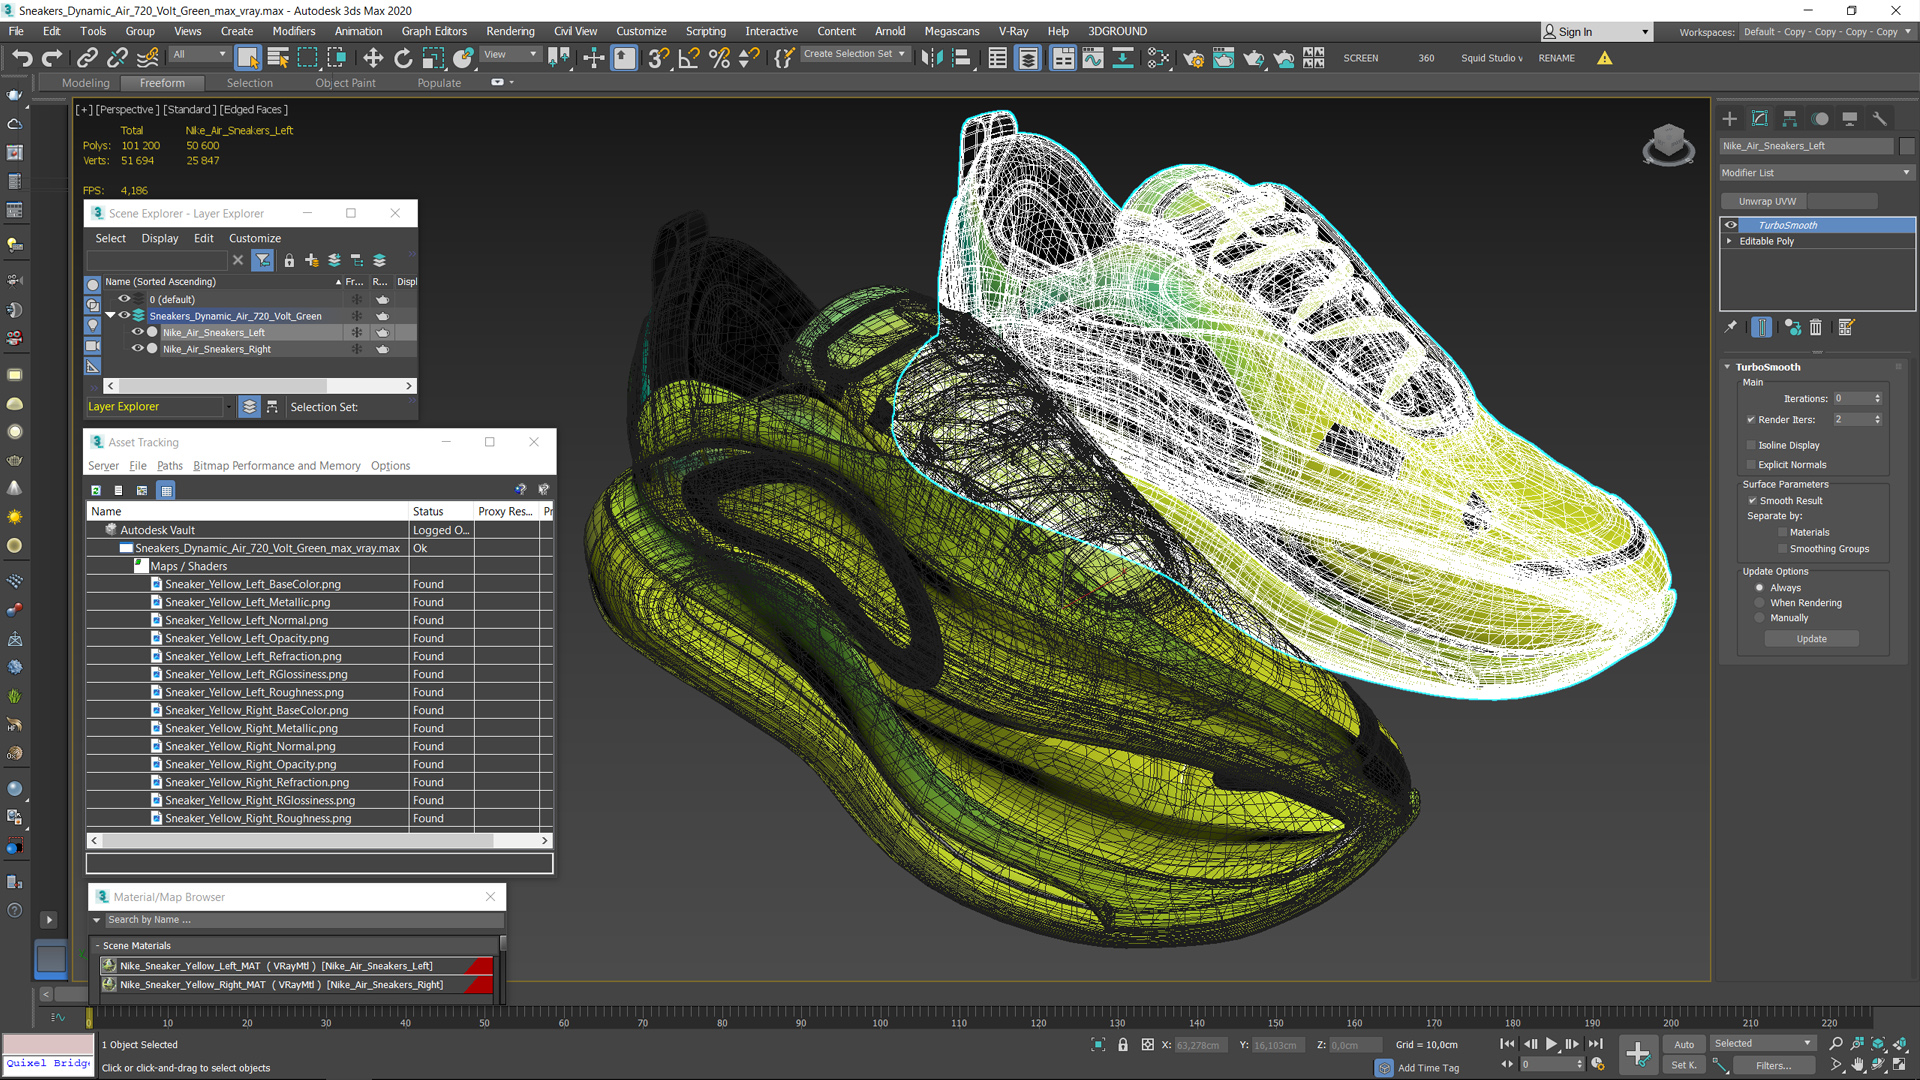Toggle TurboSmooth modifier eye in stack
The image size is (1920, 1080).
1731,225
